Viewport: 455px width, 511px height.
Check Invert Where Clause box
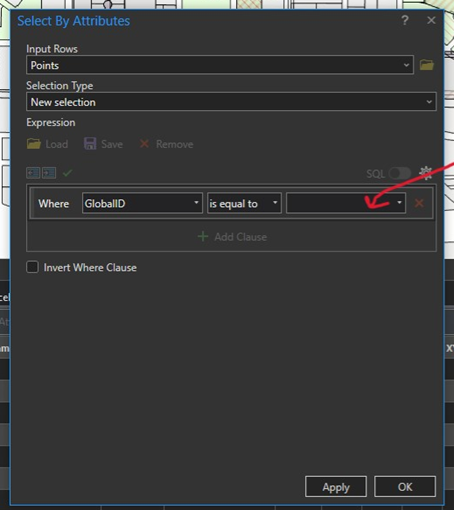pos(32,267)
